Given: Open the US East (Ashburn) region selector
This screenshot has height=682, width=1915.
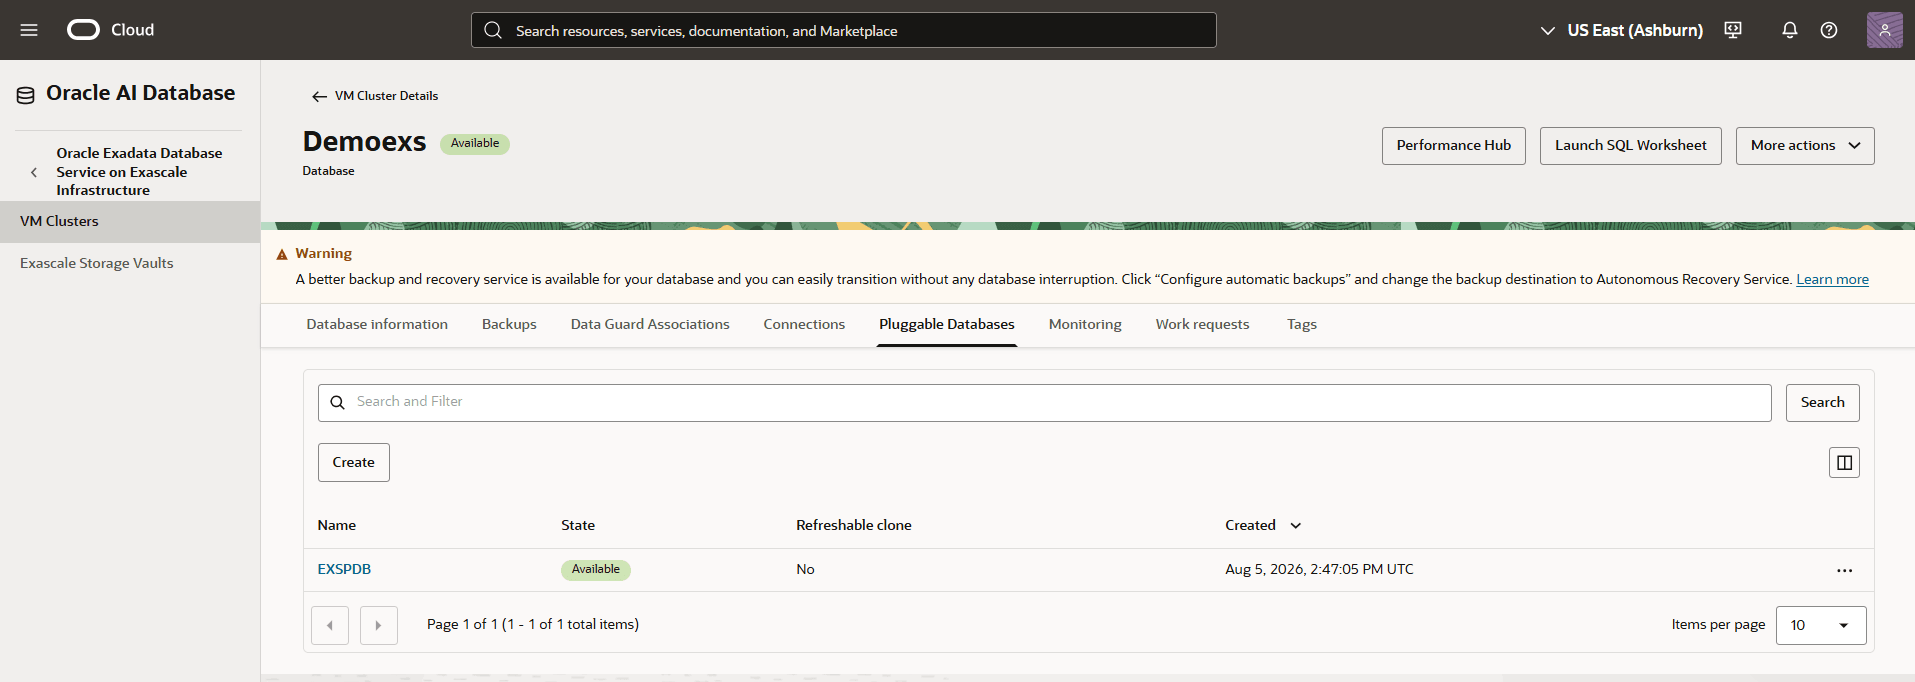Looking at the screenshot, I should 1621,30.
